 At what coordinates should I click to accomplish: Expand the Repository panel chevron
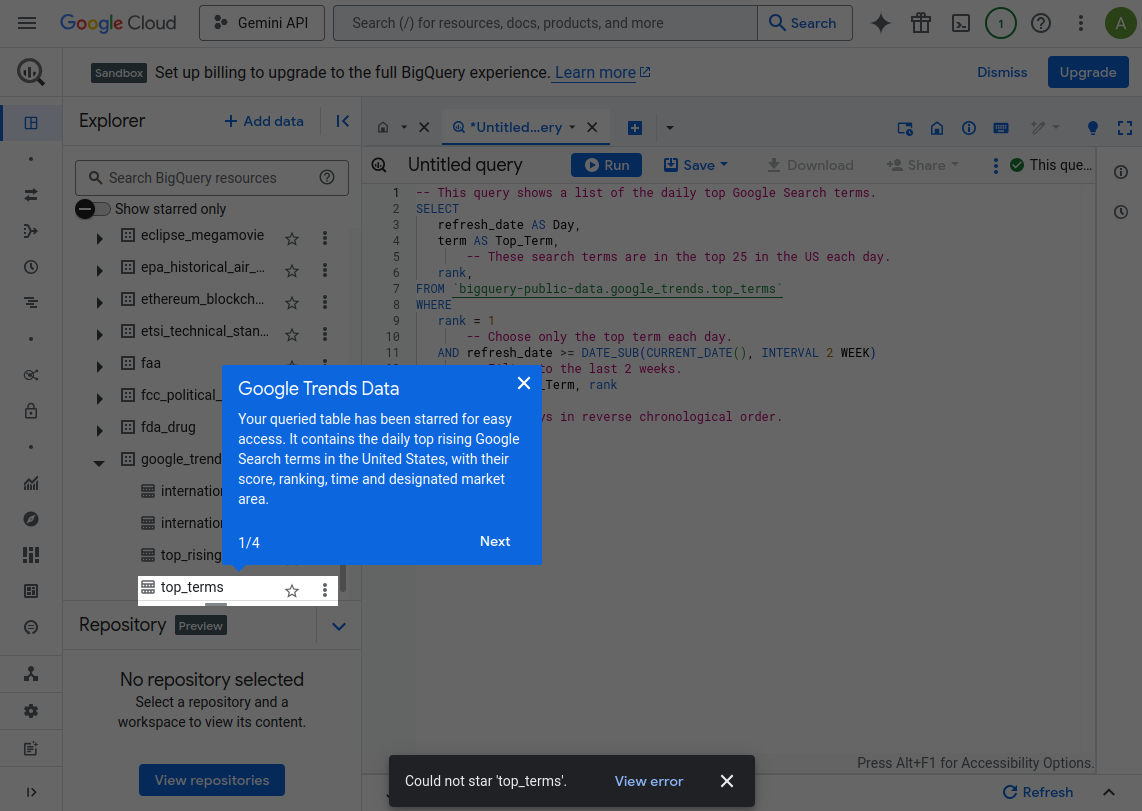click(x=339, y=627)
